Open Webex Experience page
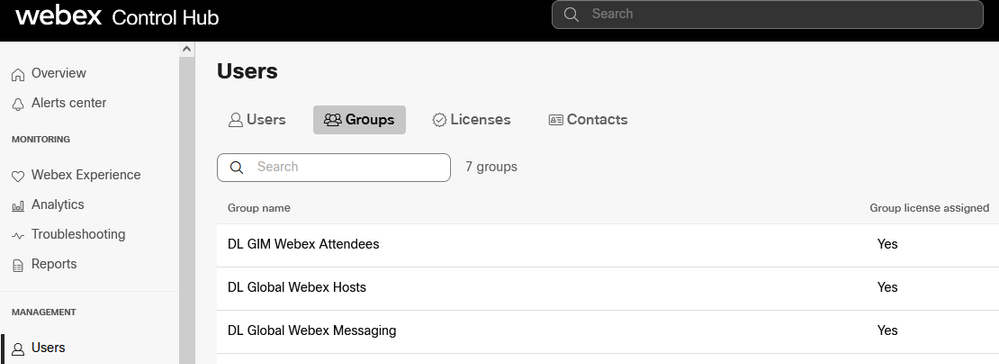The height and width of the screenshot is (364, 999). 86,175
